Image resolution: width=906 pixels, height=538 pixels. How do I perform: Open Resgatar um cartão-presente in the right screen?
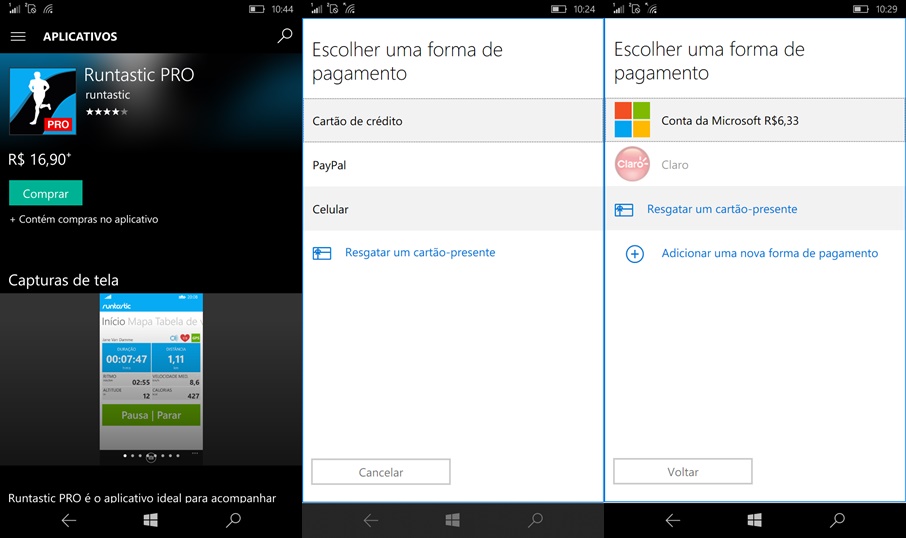tap(722, 209)
